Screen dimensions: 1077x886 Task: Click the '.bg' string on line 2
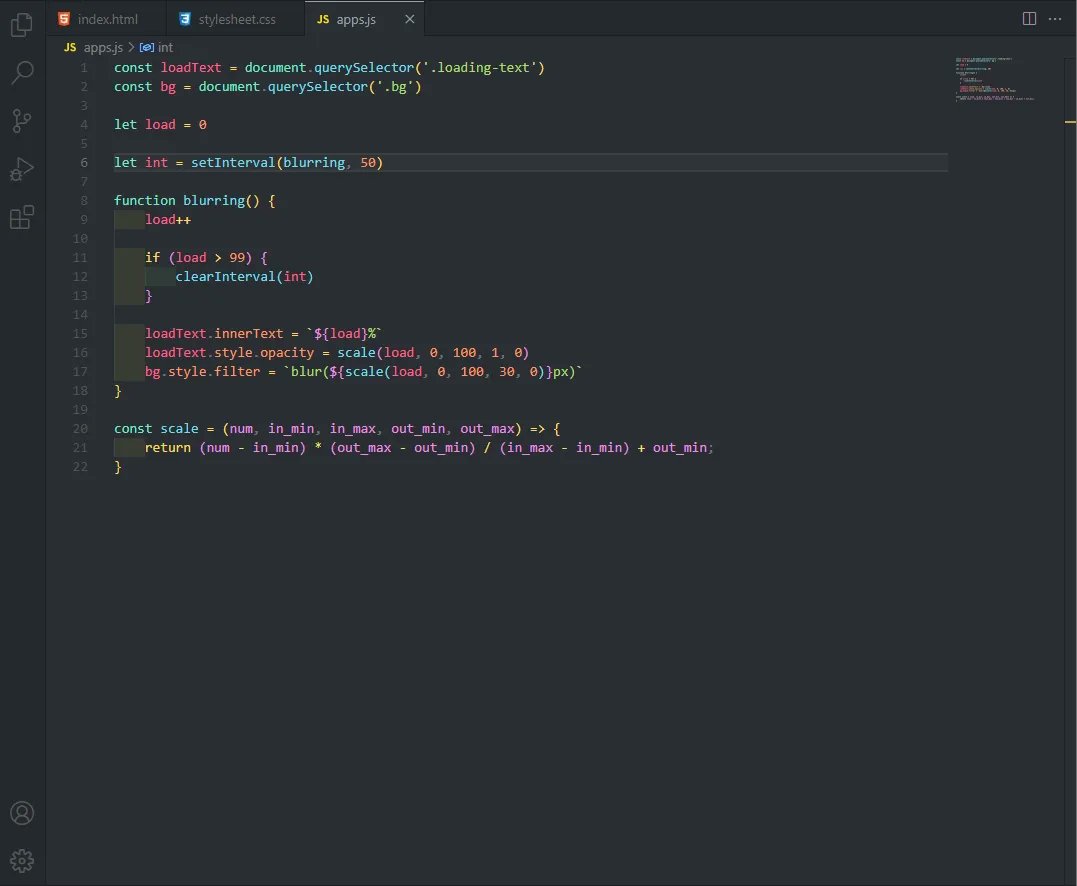pos(395,87)
